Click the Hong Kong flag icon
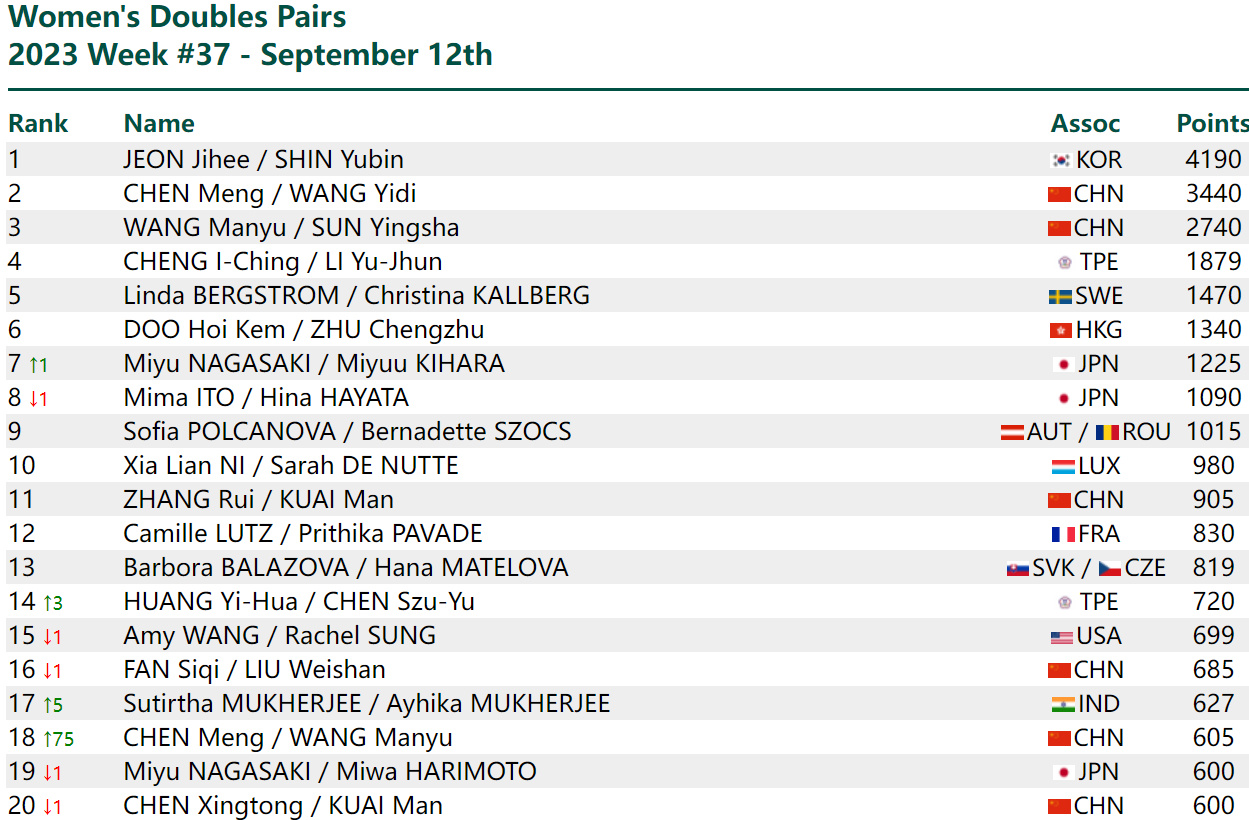1249x820 pixels. pyautogui.click(x=1061, y=330)
